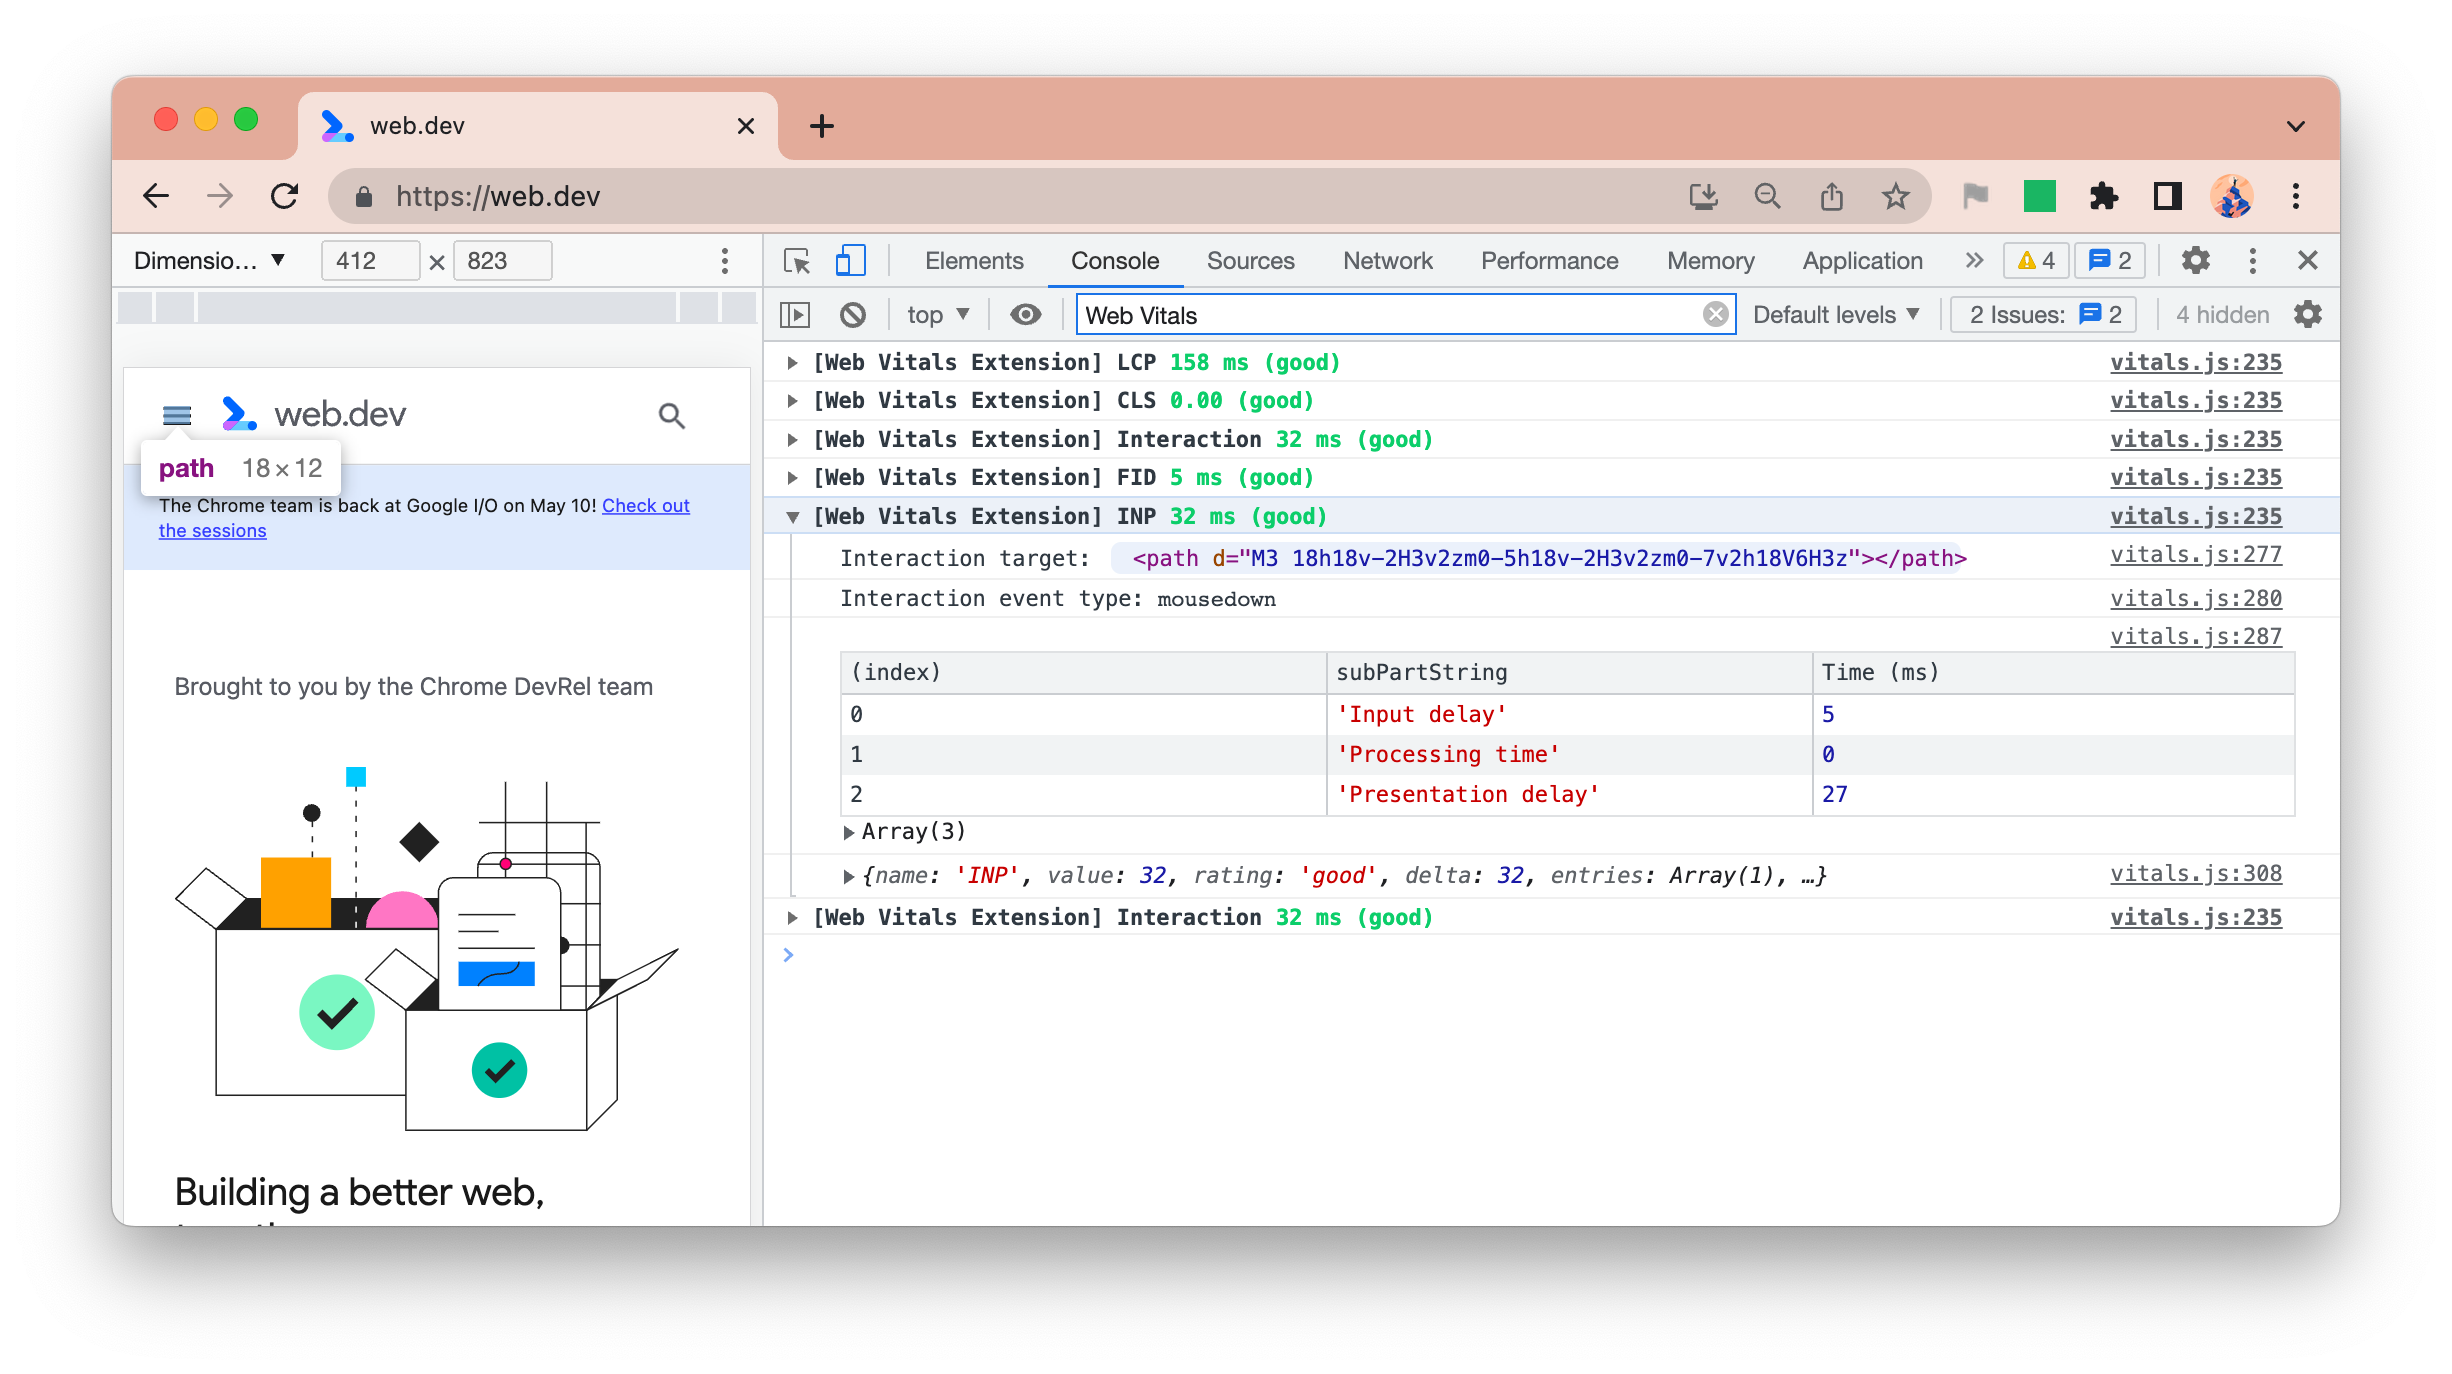Expand the bottom Interaction 32 ms row

coord(793,918)
